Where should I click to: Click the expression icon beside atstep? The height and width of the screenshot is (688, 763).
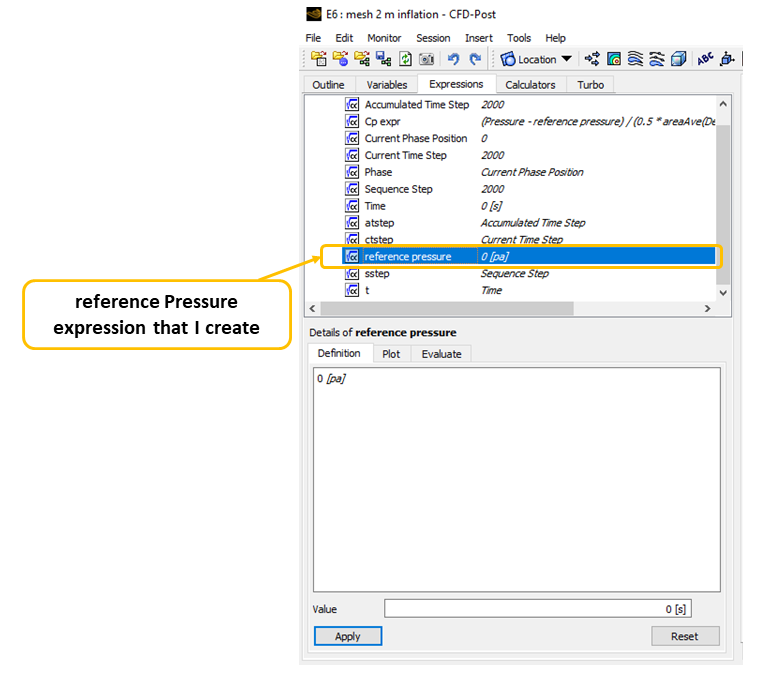pyautogui.click(x=352, y=223)
